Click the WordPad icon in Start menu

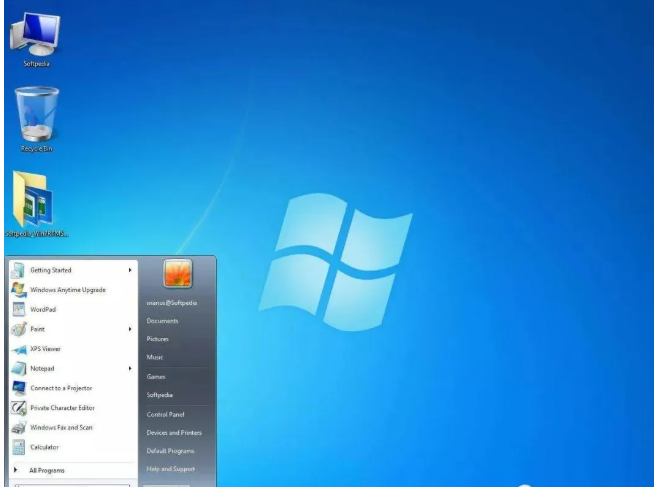point(18,309)
